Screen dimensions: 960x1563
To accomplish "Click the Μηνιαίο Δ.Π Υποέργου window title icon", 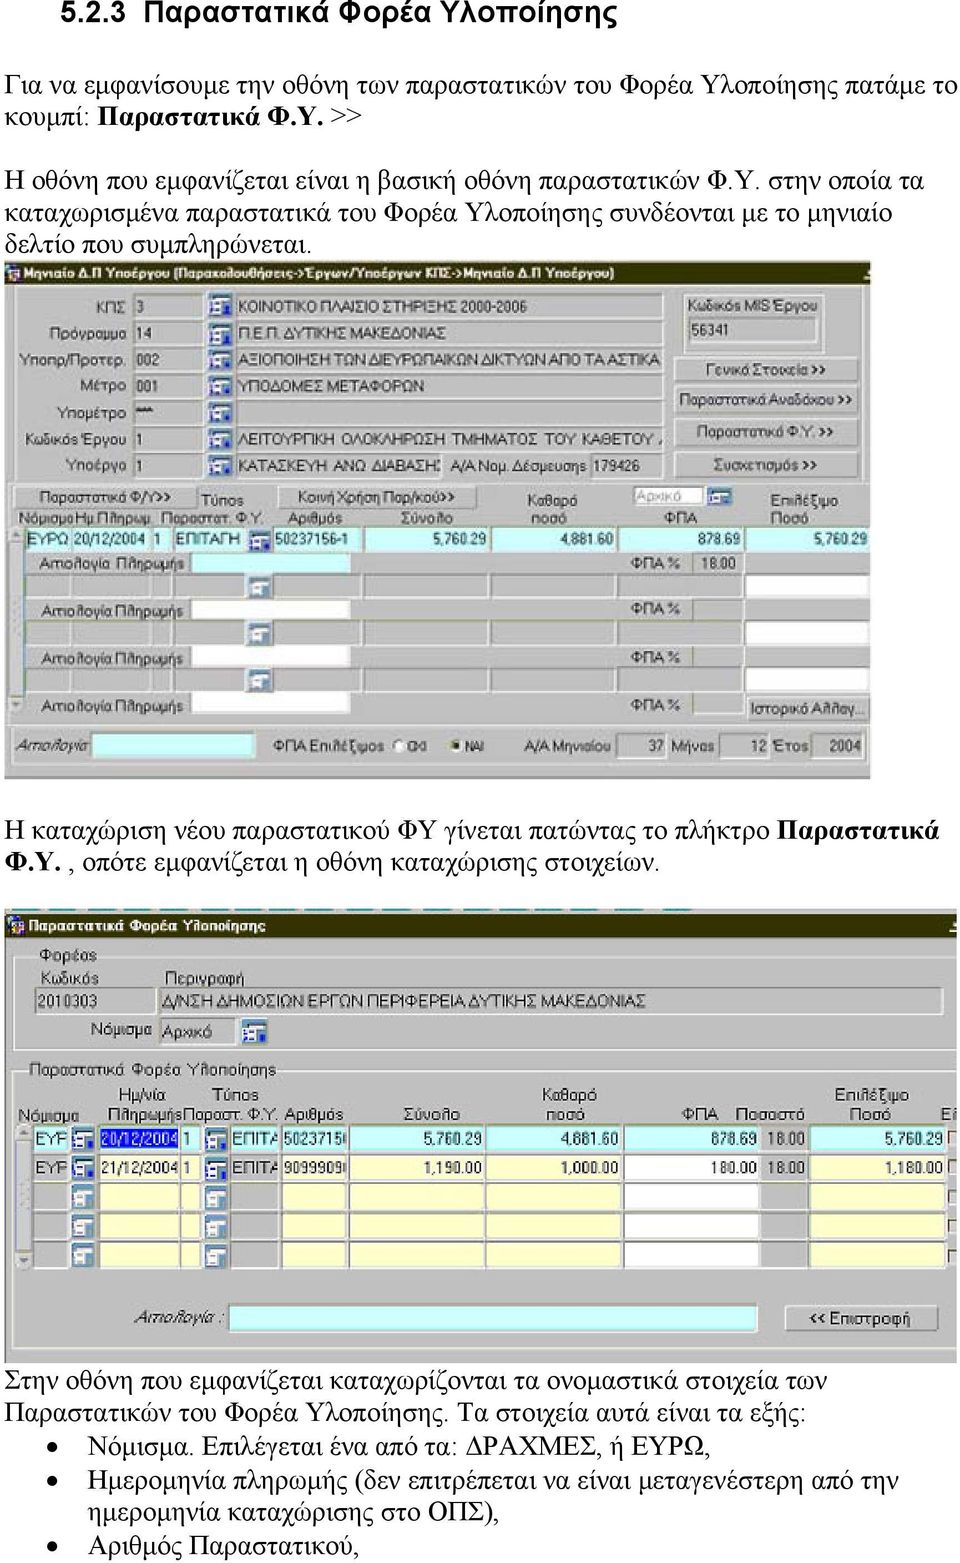I will point(14,272).
